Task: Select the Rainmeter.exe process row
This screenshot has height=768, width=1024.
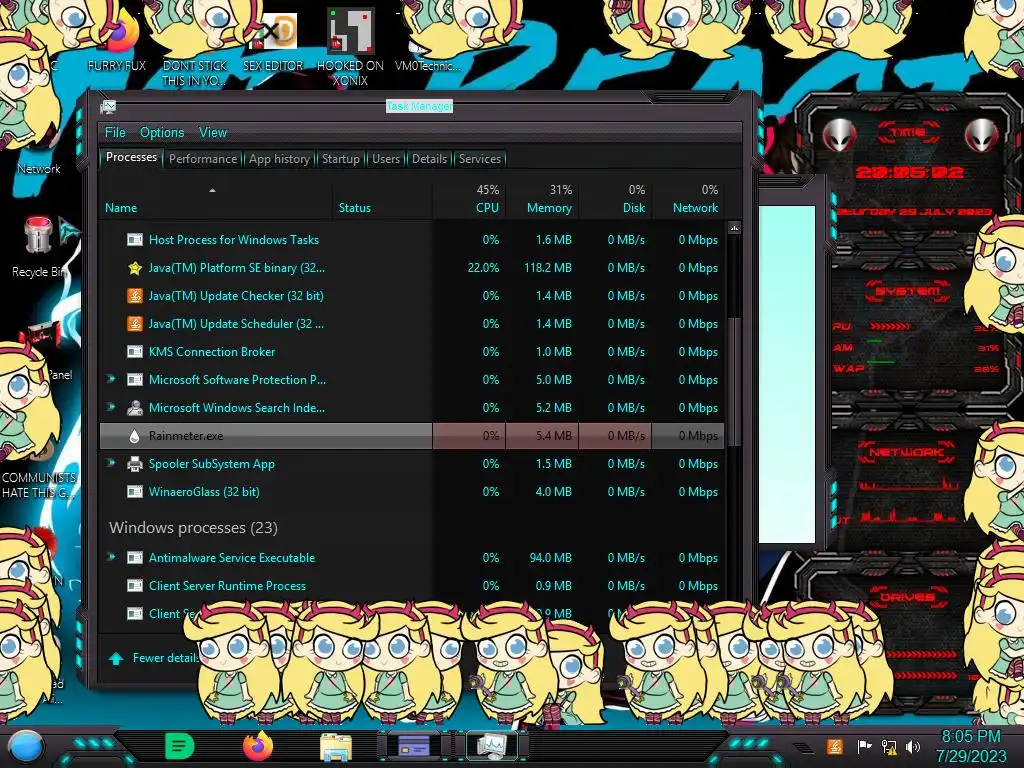Action: tap(411, 436)
